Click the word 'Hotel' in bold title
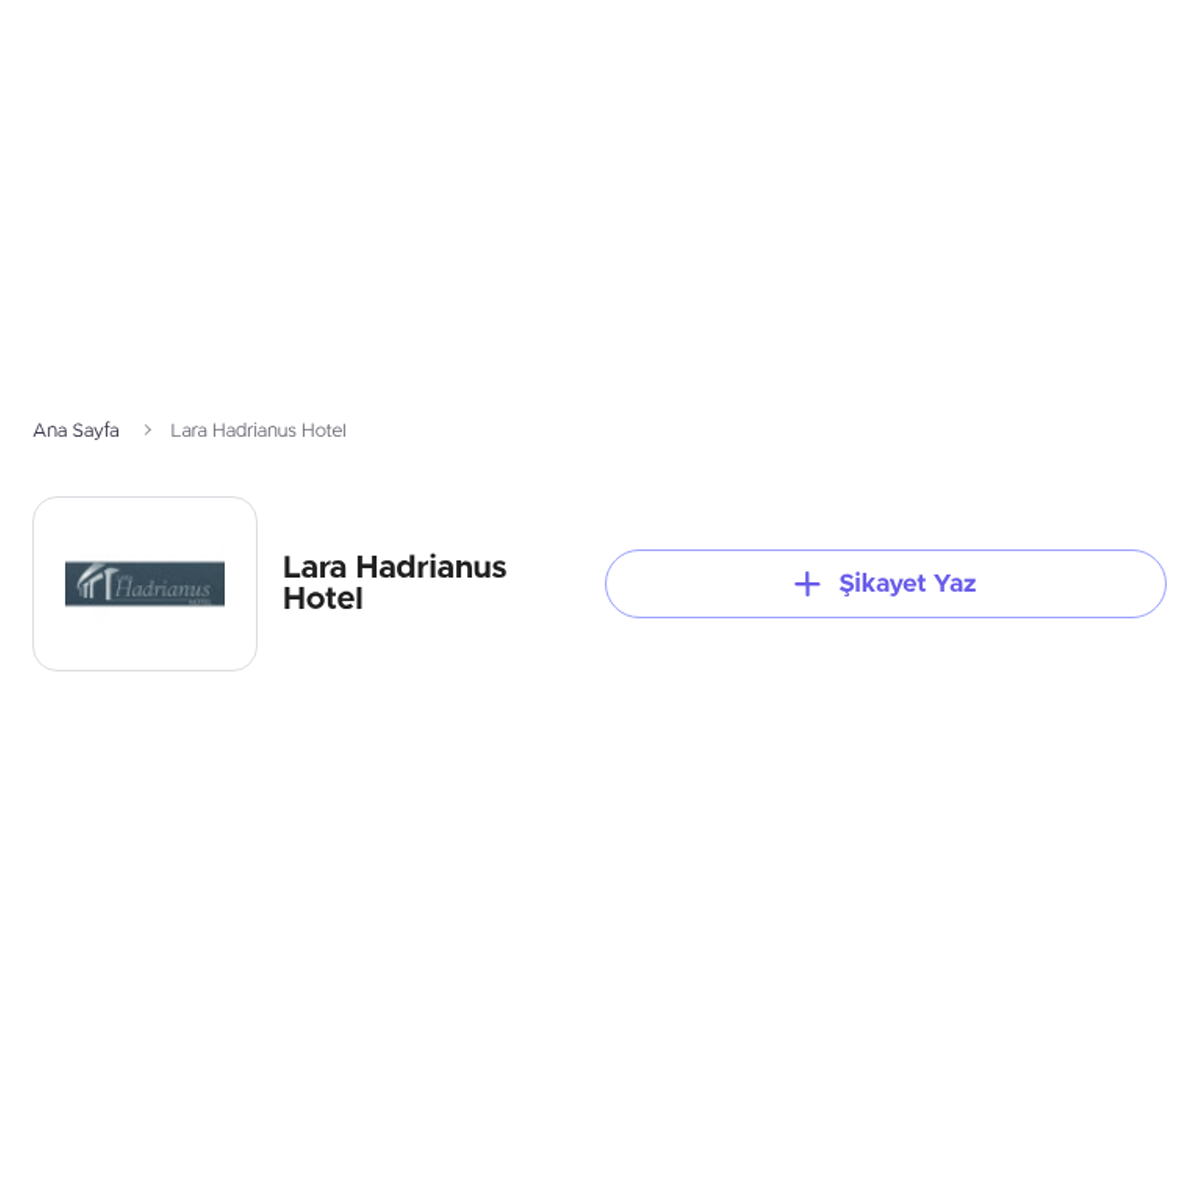Image resolution: width=1200 pixels, height=1200 pixels. tap(323, 598)
